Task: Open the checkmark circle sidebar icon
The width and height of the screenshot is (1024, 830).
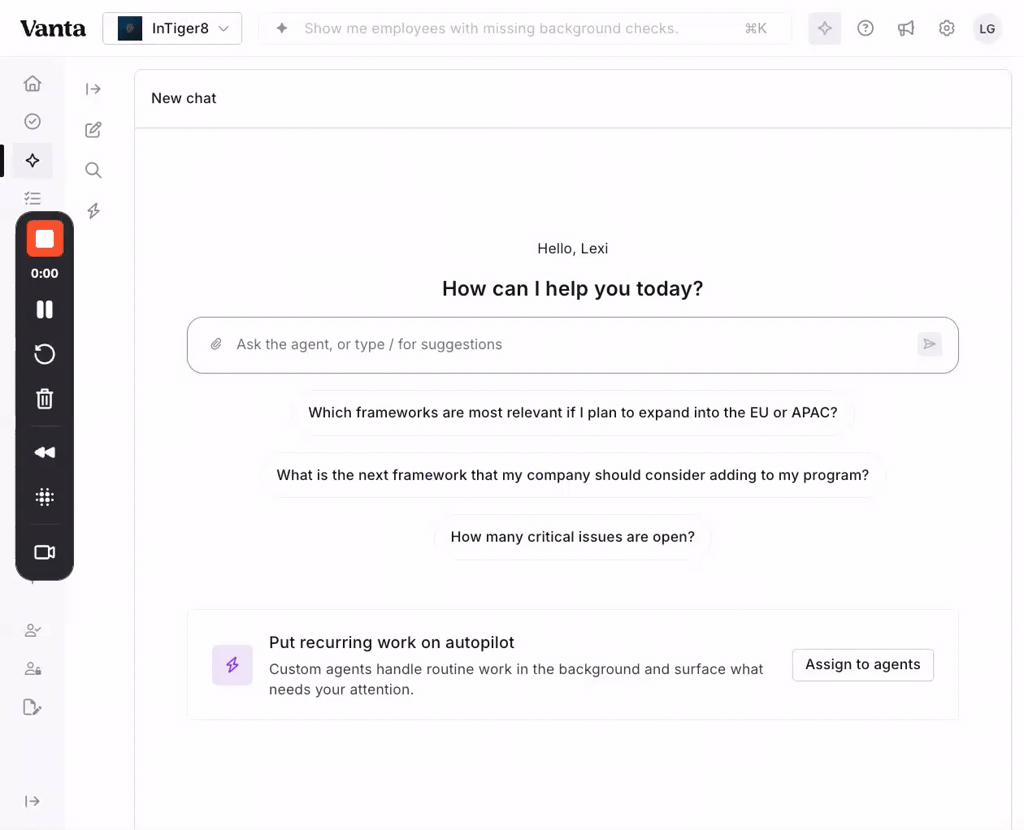Action: pos(32,121)
